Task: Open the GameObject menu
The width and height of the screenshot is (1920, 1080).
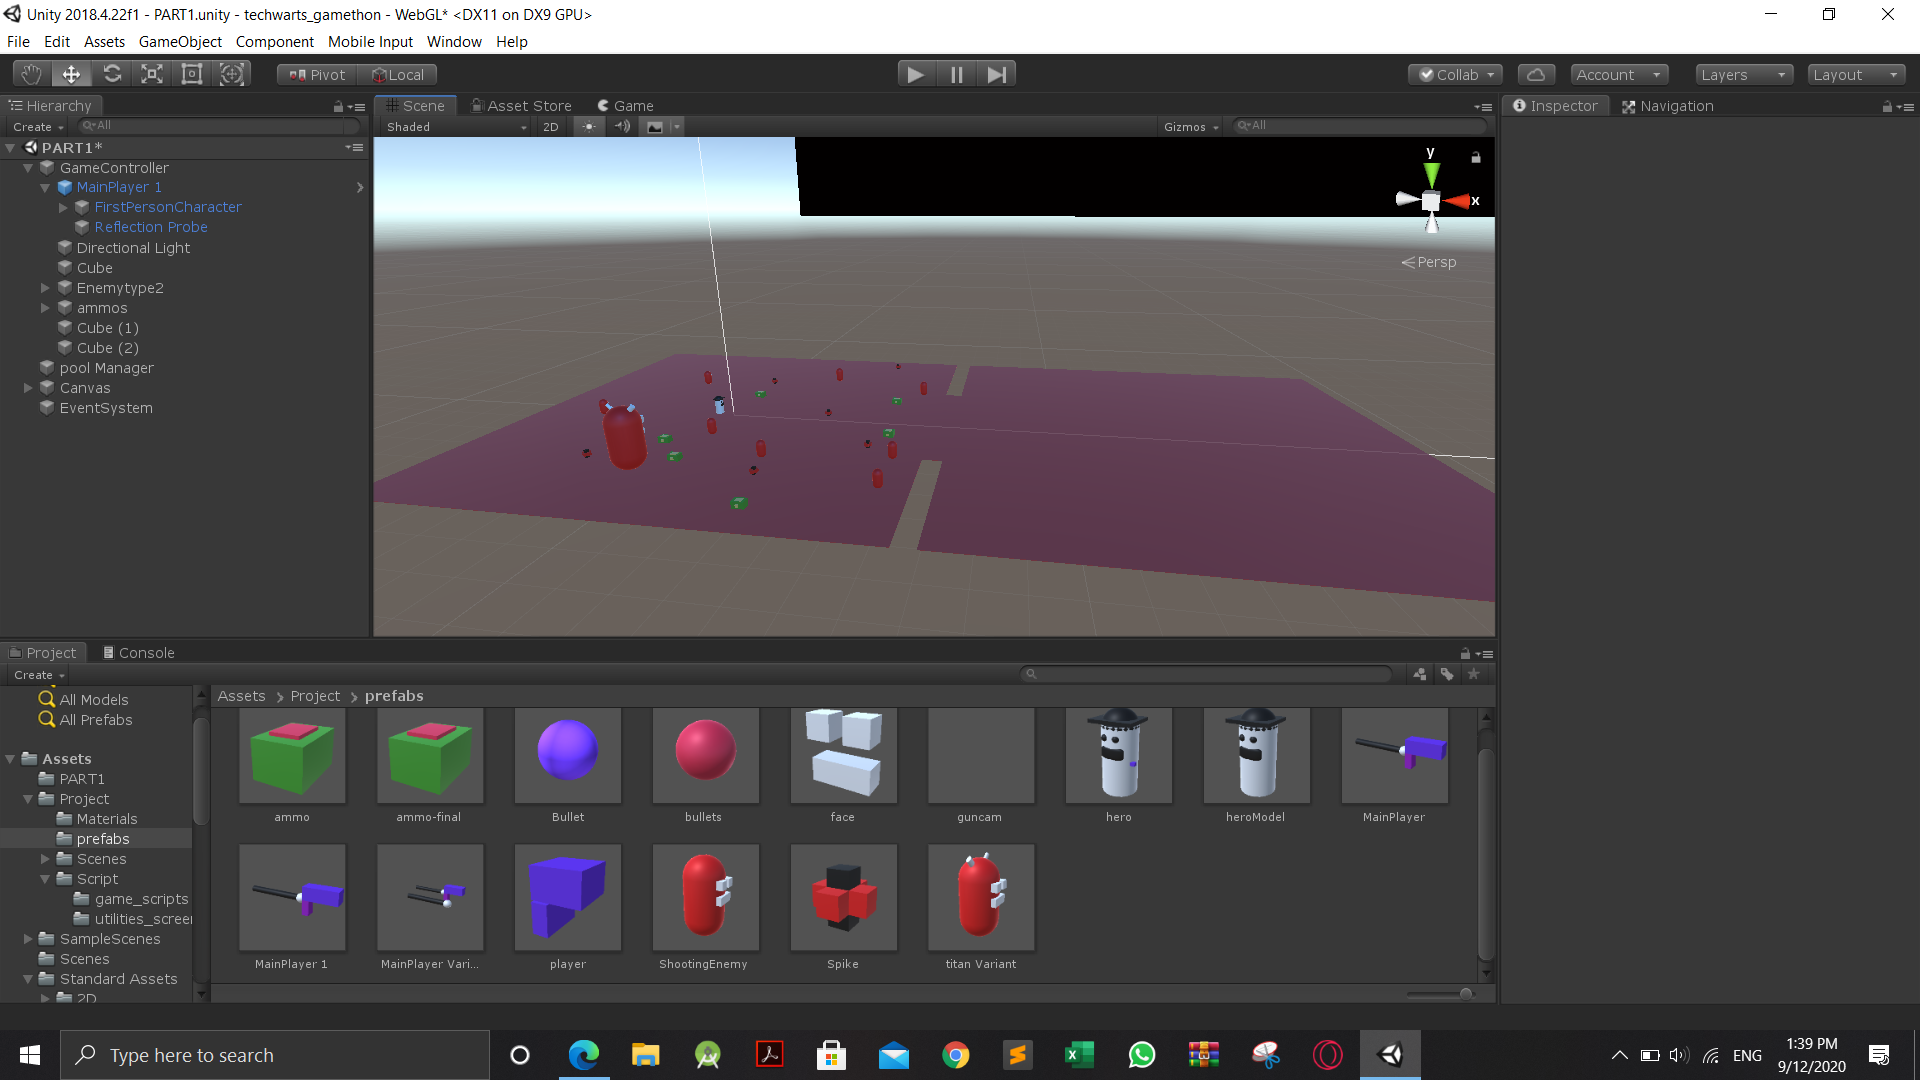Action: pos(180,42)
